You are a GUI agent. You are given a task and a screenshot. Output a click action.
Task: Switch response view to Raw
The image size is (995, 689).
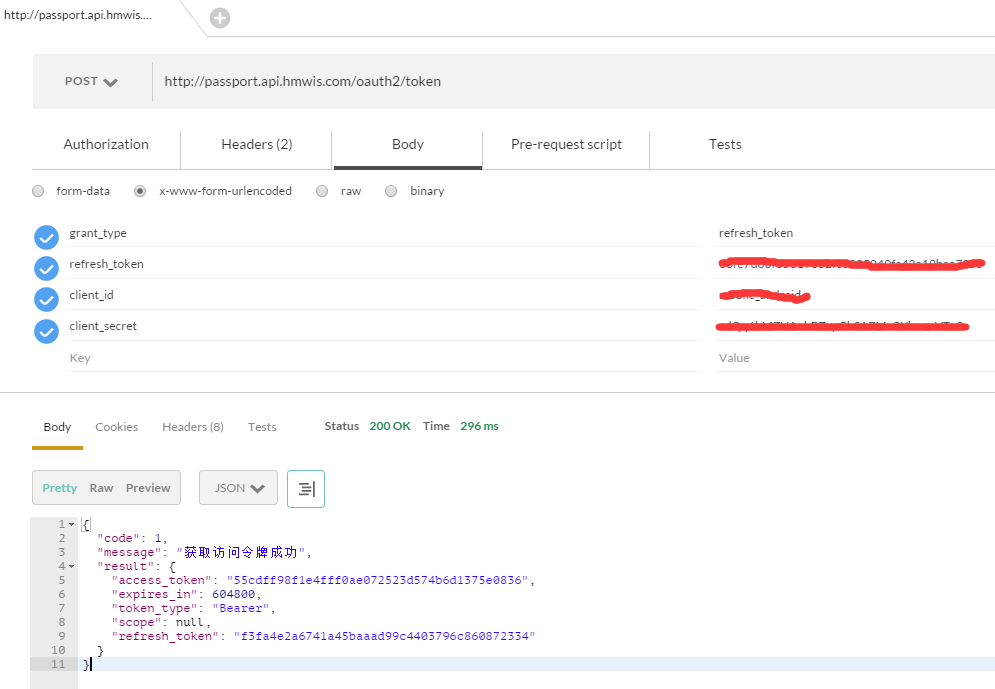coord(101,489)
